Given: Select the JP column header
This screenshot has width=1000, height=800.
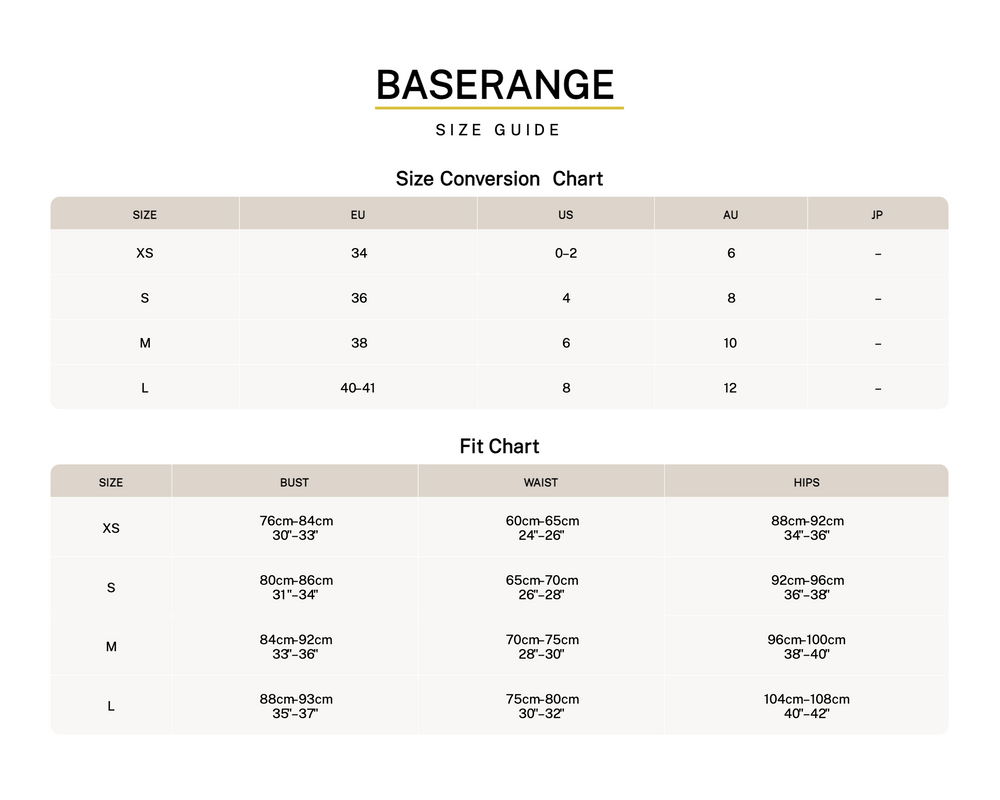Looking at the screenshot, I should (877, 215).
